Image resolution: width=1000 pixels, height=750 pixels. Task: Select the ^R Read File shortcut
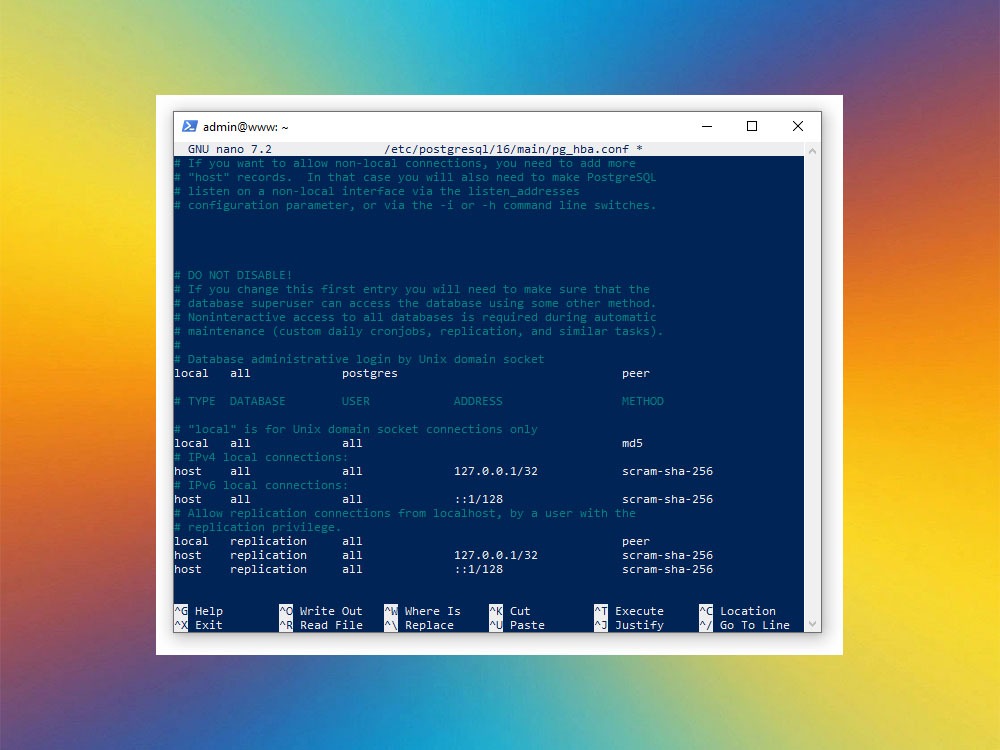point(320,625)
